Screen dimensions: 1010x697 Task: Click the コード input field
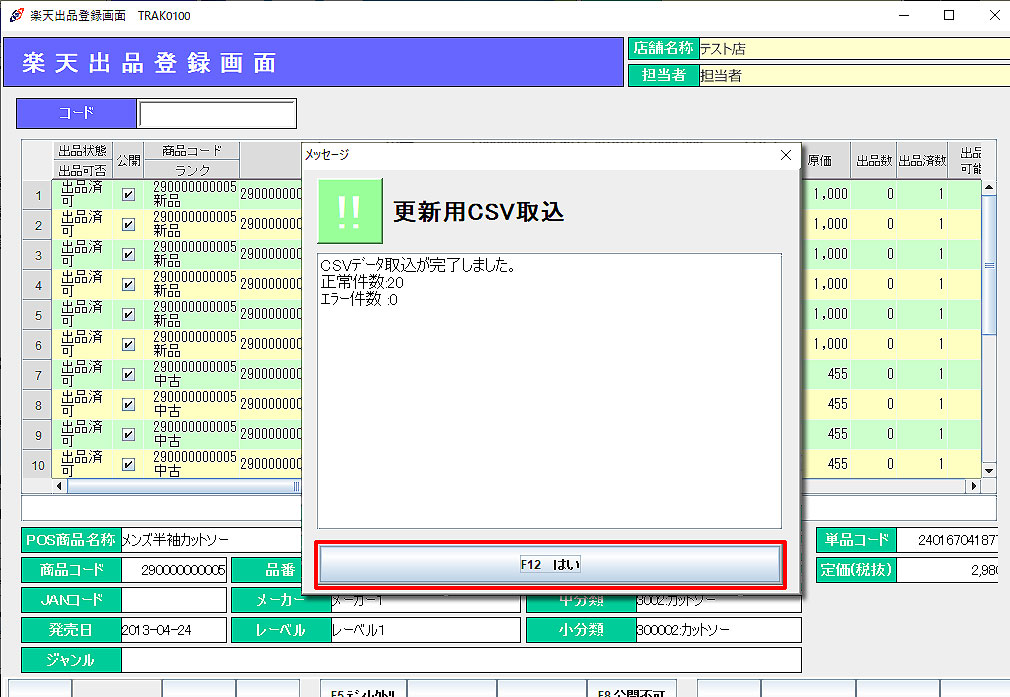coord(217,114)
